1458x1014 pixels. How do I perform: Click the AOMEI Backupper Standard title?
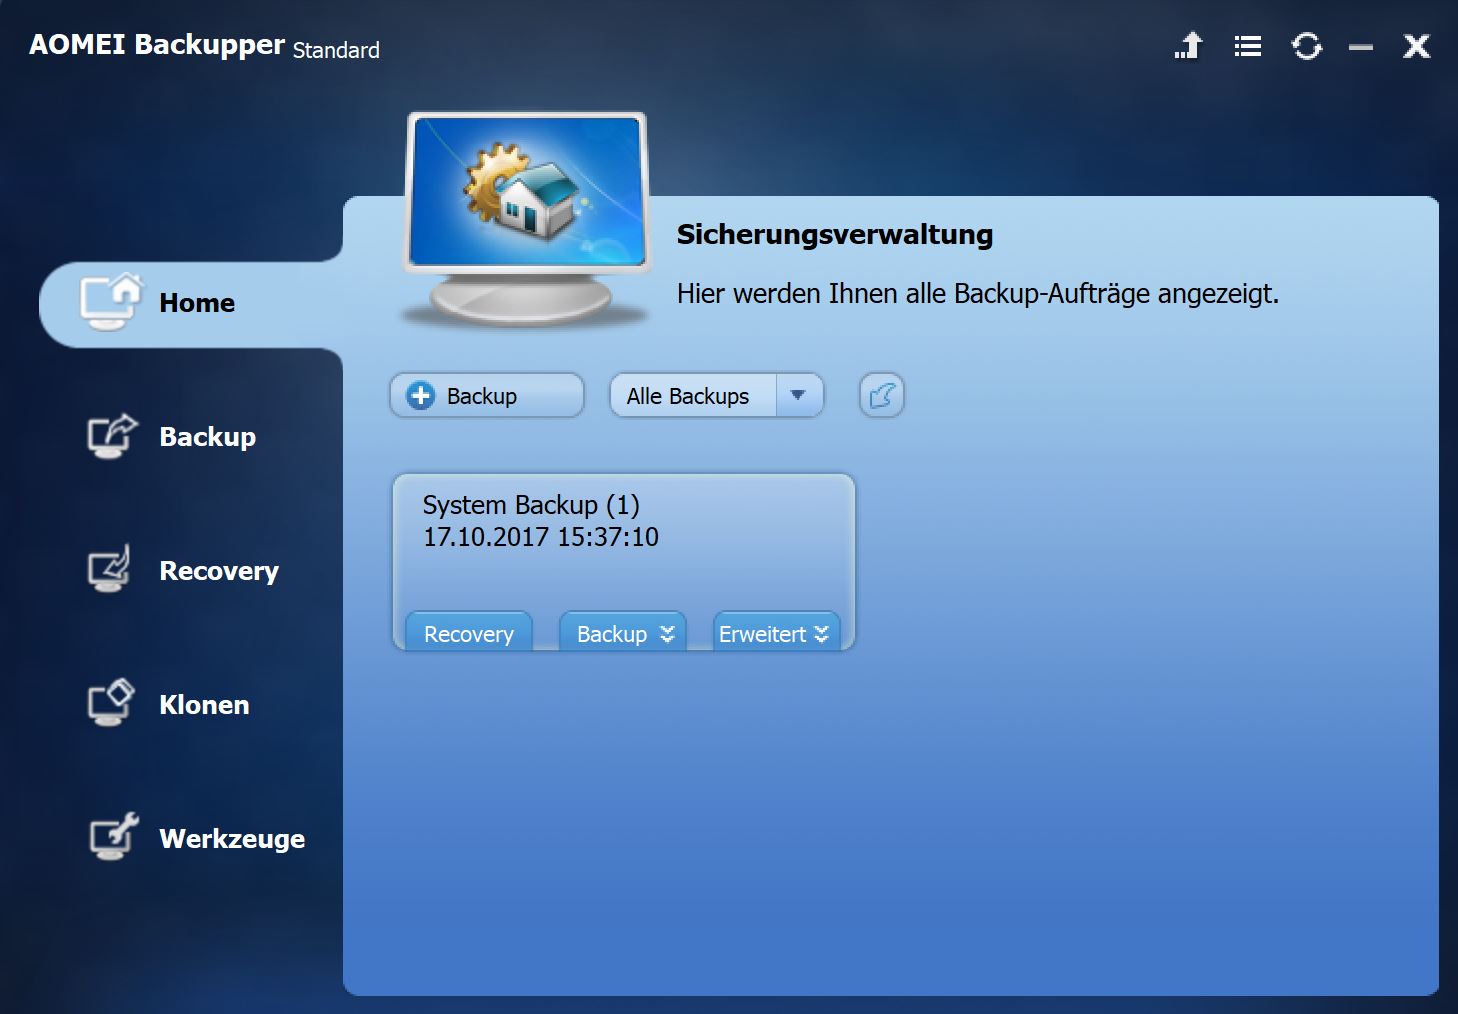[x=204, y=46]
